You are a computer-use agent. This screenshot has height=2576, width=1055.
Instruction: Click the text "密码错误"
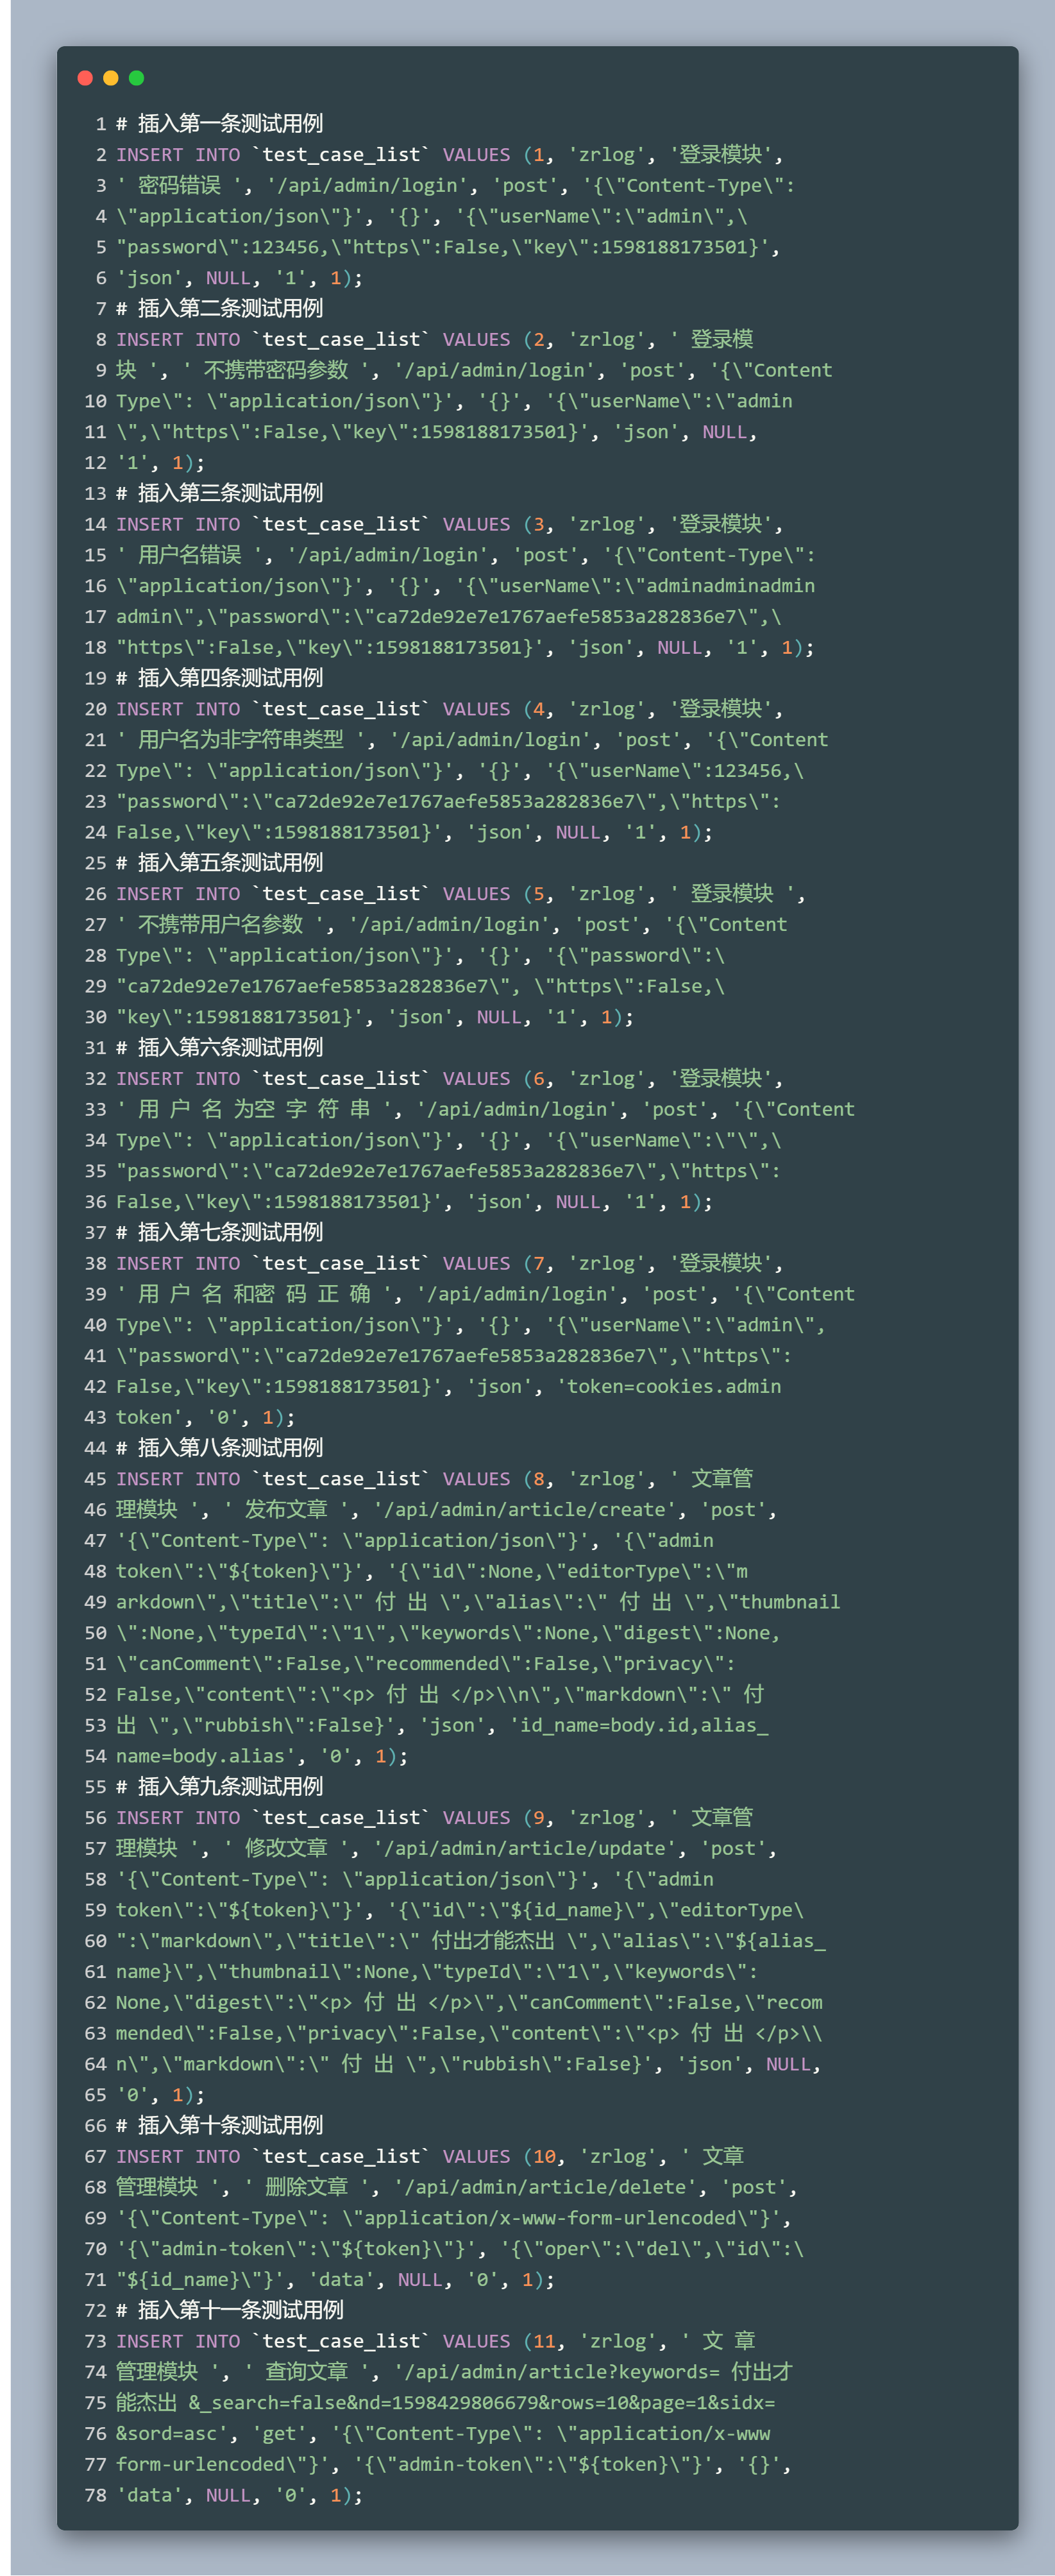179,185
